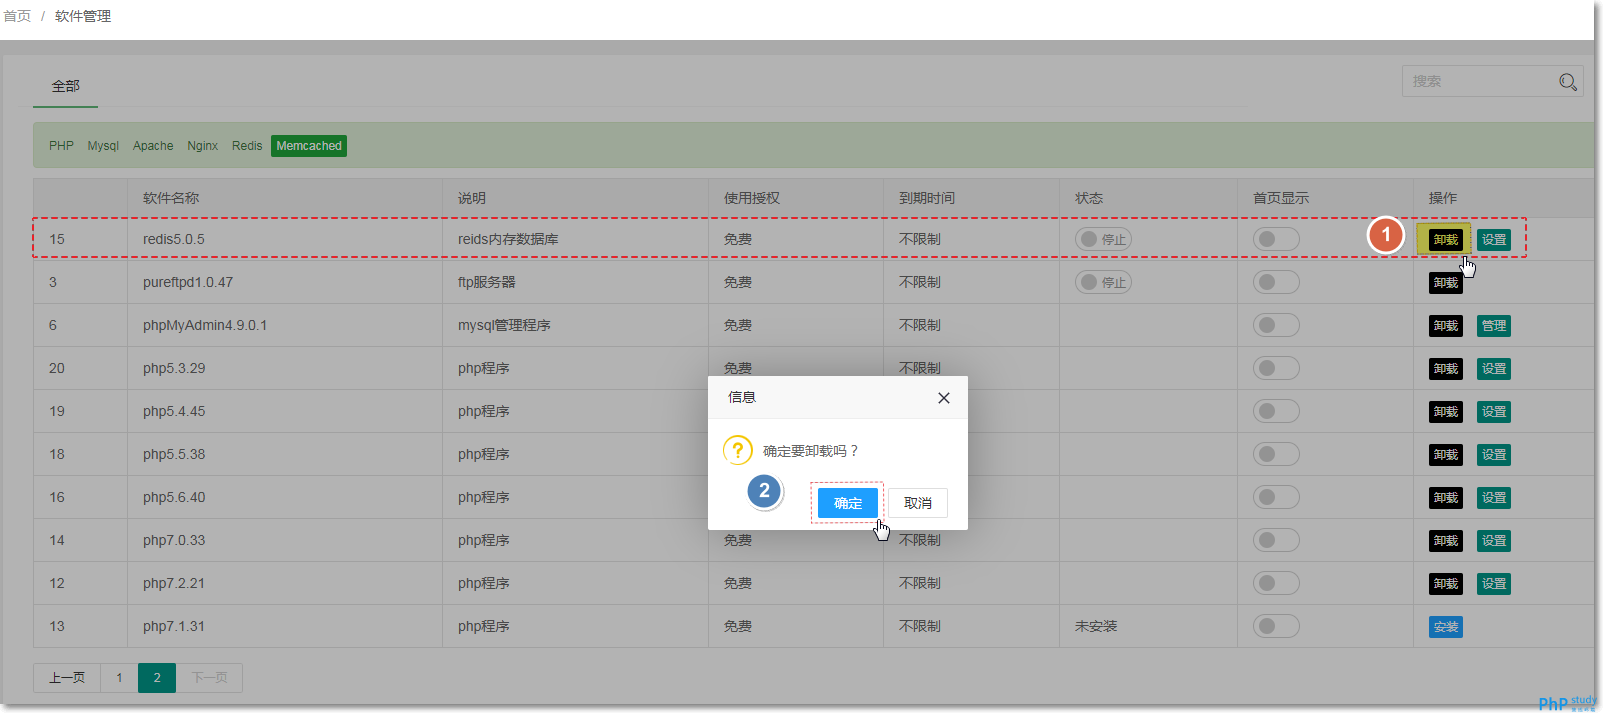The height and width of the screenshot is (713, 1603).
Task: Click the search magnifier icon
Action: (1567, 82)
